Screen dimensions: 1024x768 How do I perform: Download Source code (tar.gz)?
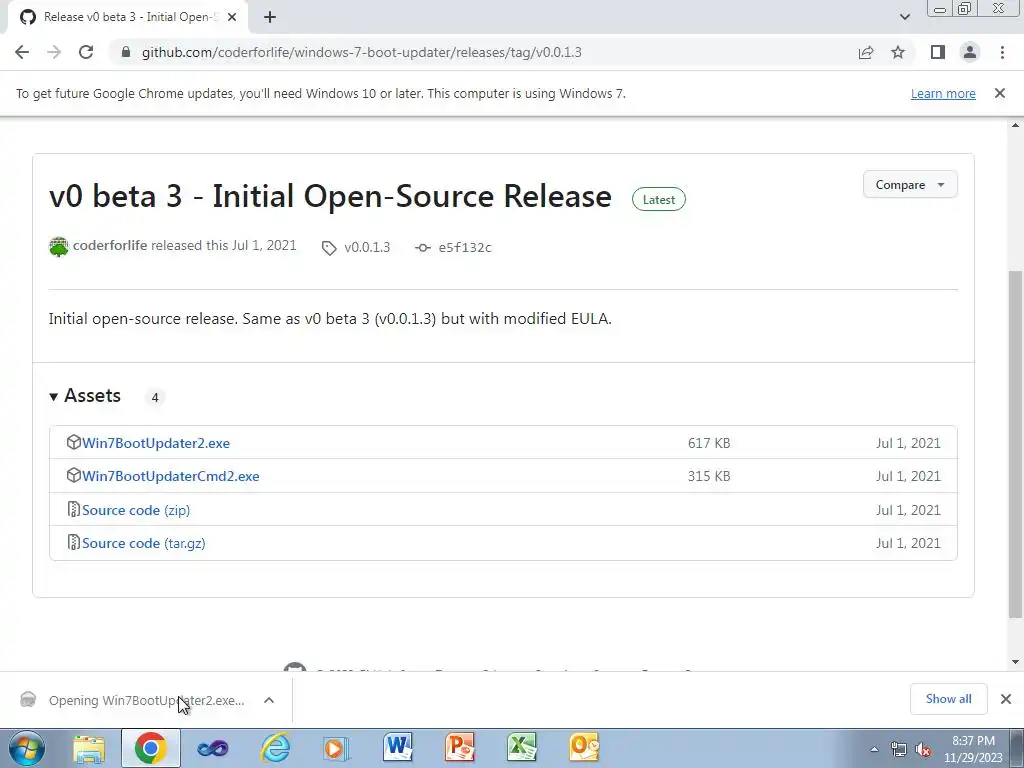(144, 543)
